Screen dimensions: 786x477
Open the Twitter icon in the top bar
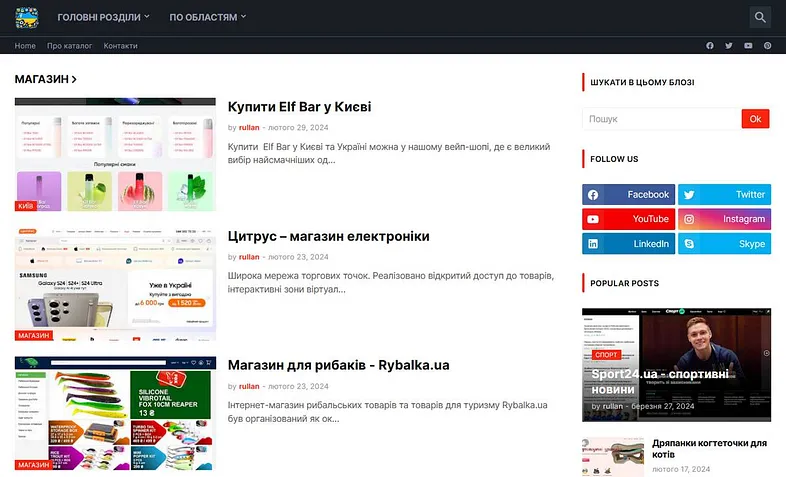click(x=729, y=46)
